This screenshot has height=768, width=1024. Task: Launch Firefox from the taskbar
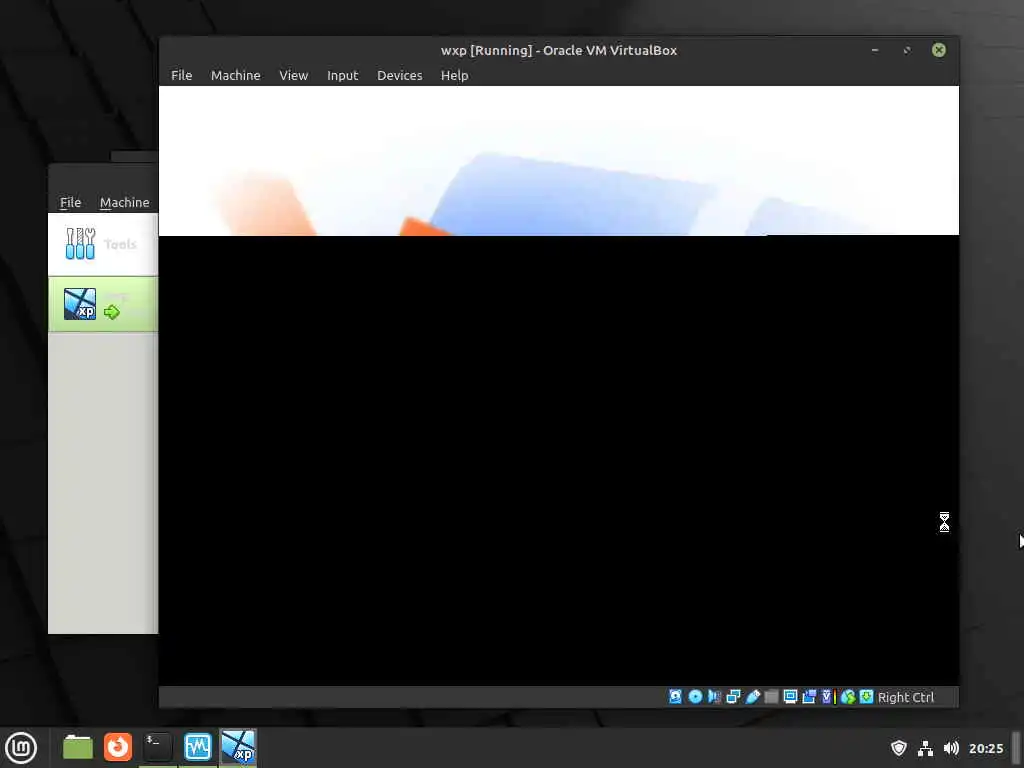(118, 747)
